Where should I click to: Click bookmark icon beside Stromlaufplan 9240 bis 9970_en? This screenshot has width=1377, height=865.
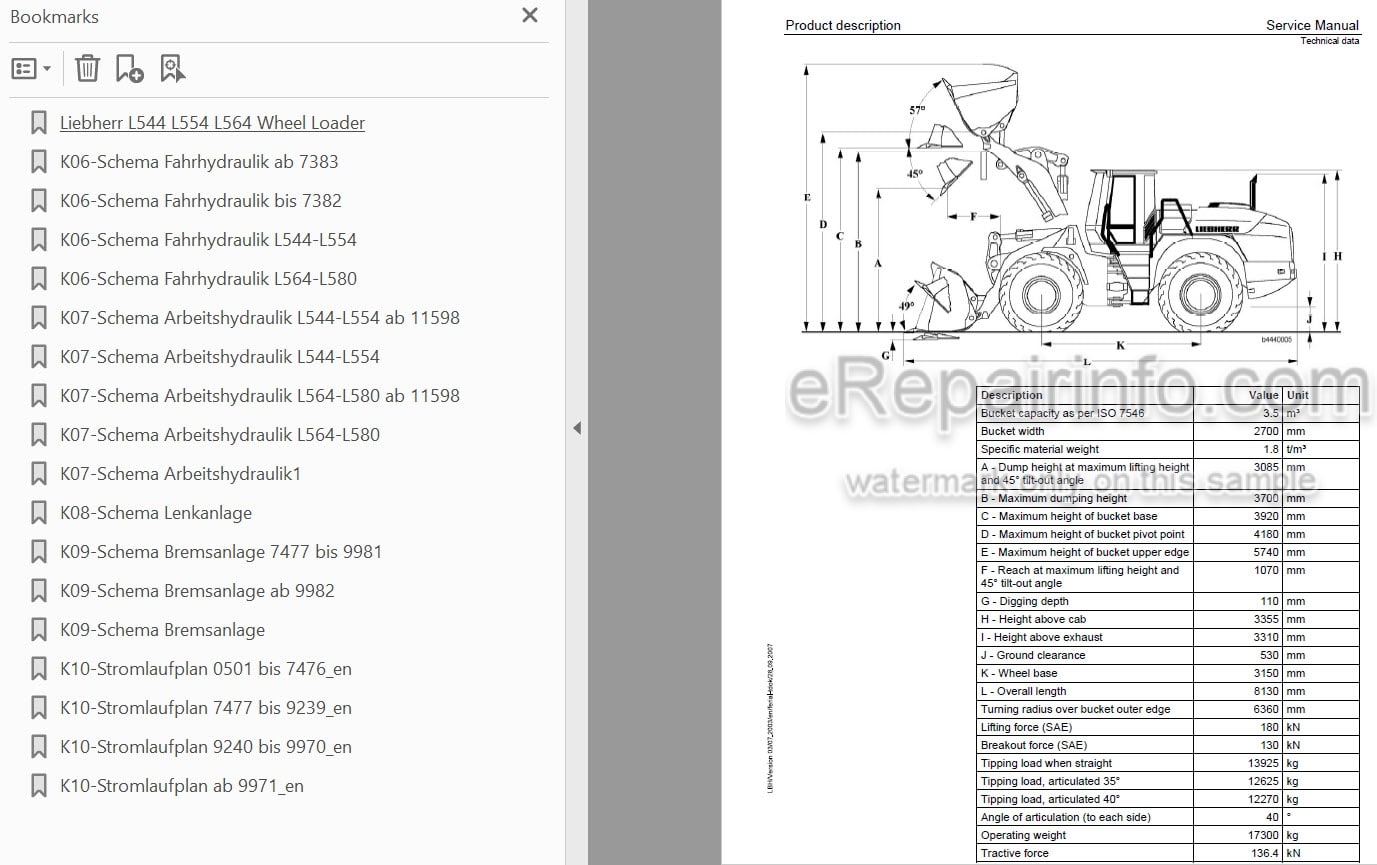(x=39, y=747)
